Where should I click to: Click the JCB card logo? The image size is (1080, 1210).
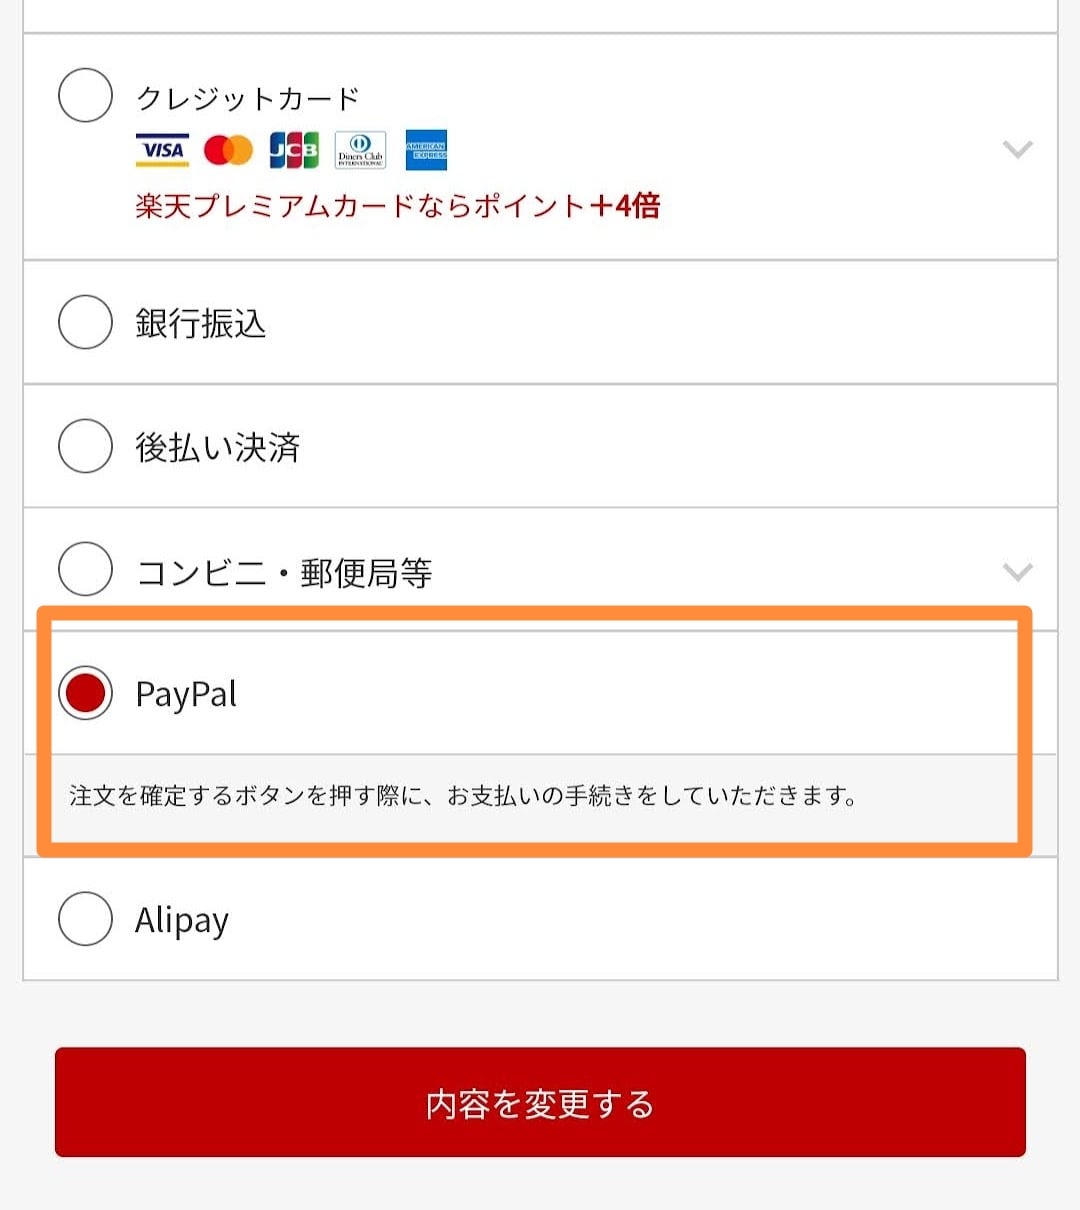(x=294, y=150)
